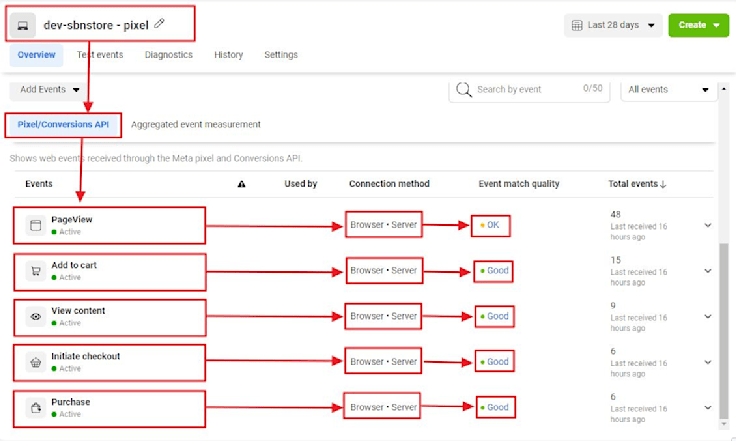Sort by Total events column header

(637, 184)
